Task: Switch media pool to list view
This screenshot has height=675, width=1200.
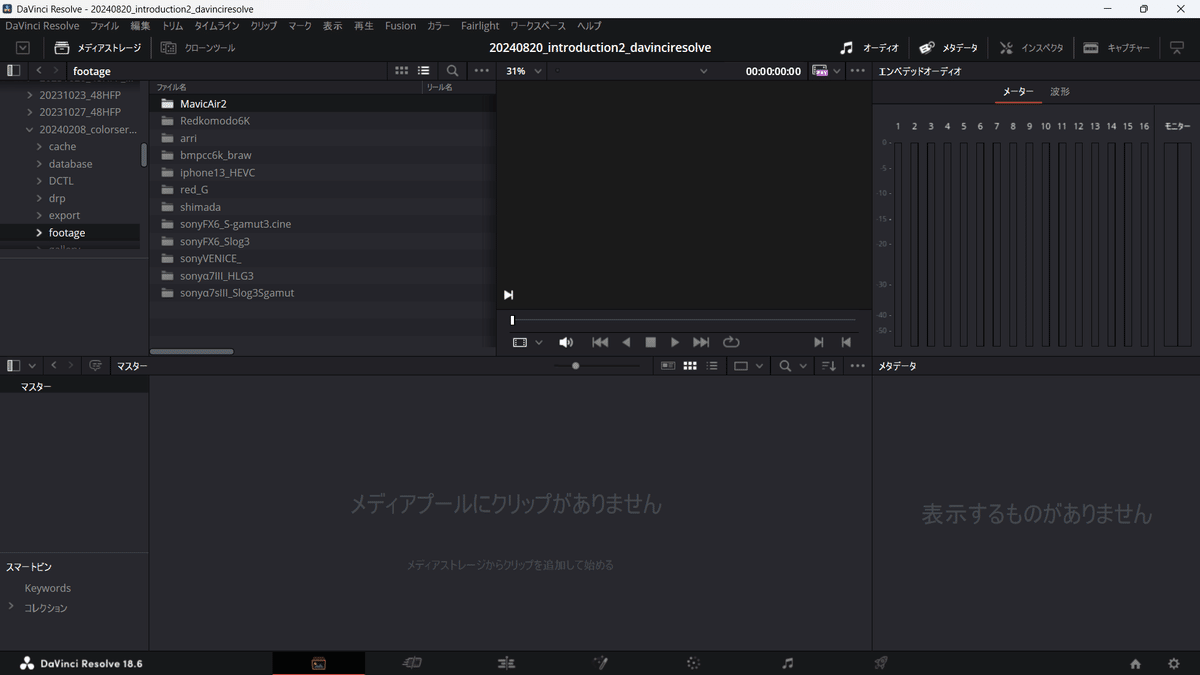Action: pos(712,366)
